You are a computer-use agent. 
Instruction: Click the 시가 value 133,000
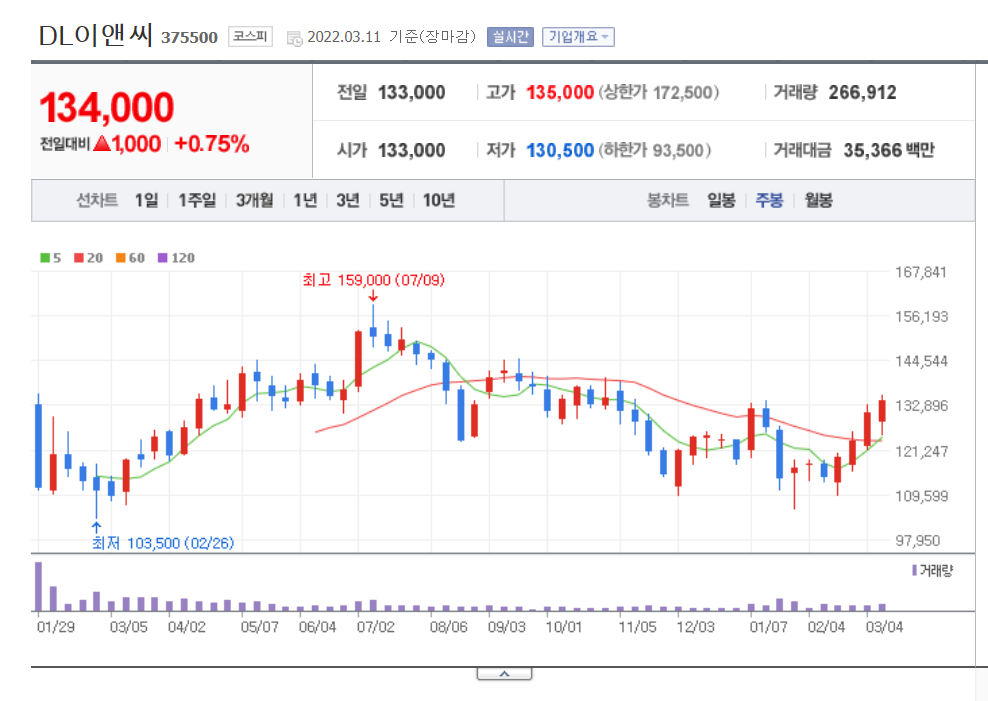(x=411, y=151)
